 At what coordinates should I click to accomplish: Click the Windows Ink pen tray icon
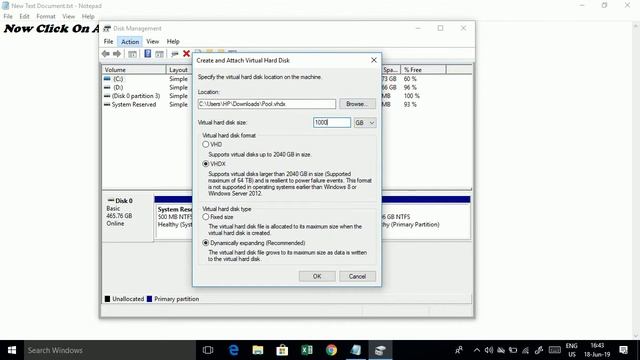[539, 350]
